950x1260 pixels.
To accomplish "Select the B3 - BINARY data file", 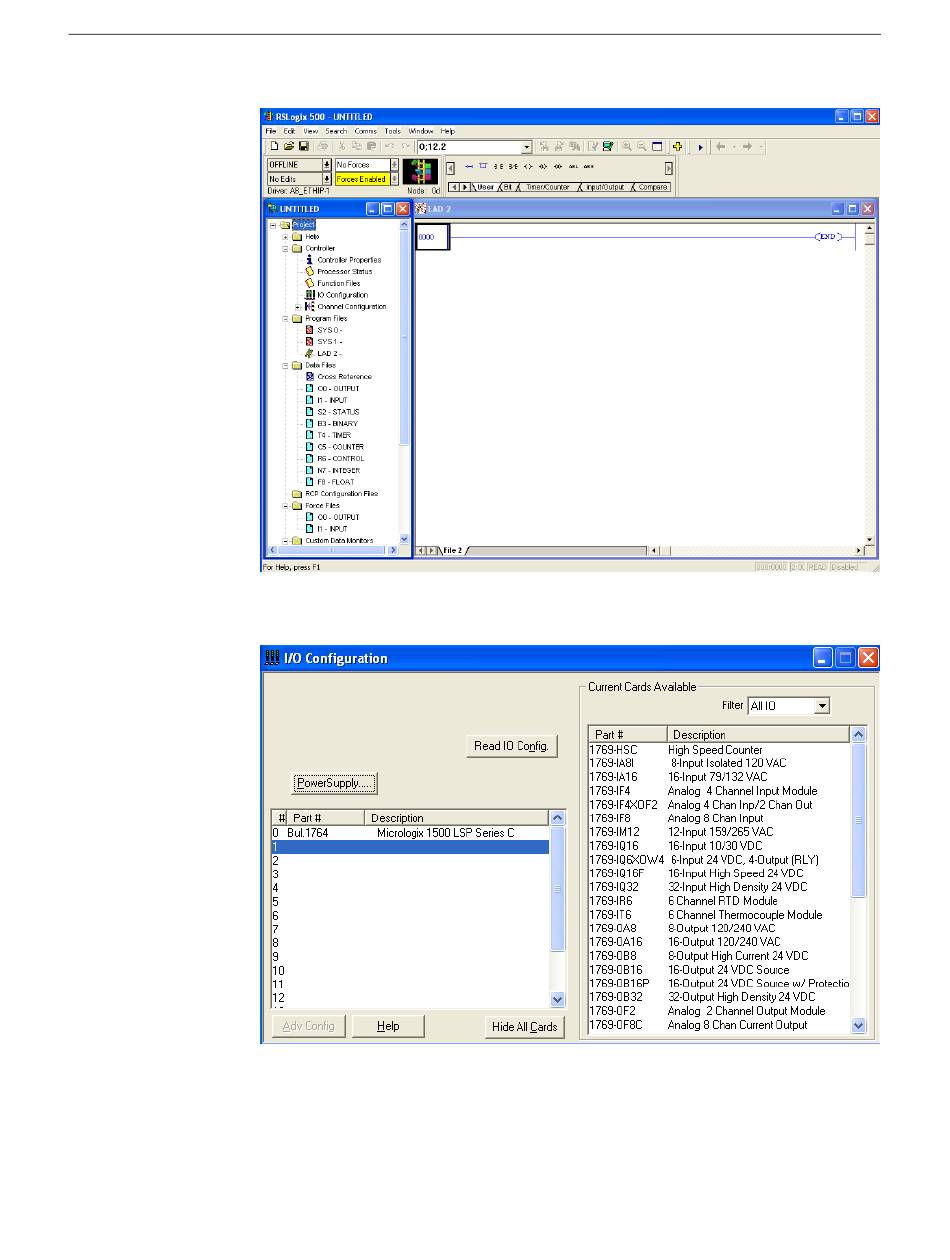I will pos(337,424).
